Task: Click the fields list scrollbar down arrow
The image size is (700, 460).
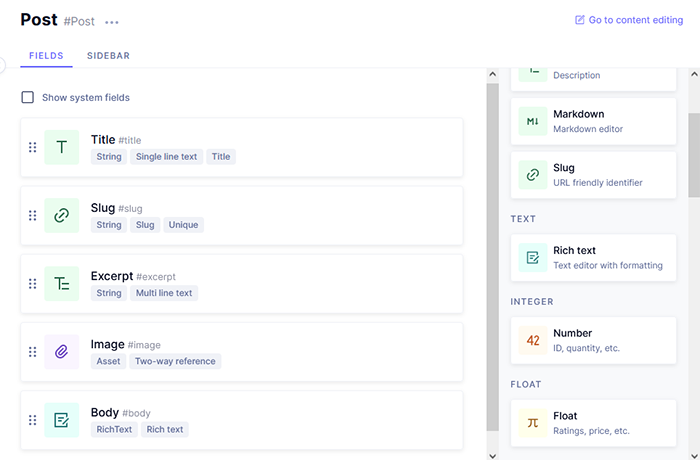Action: tap(493, 456)
